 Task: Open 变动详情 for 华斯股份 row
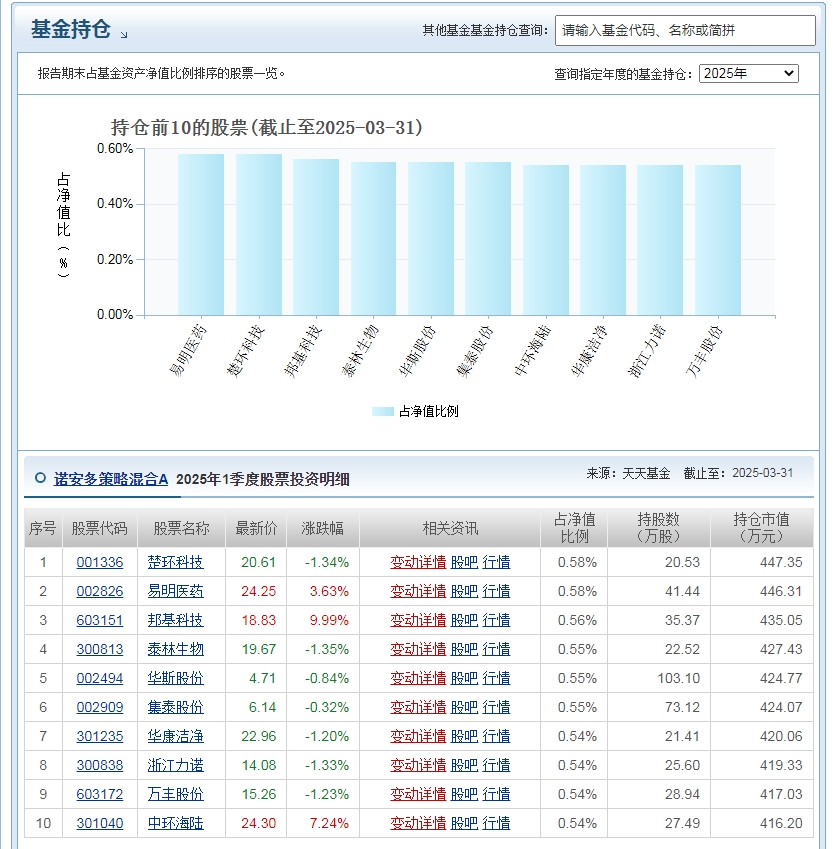point(418,678)
